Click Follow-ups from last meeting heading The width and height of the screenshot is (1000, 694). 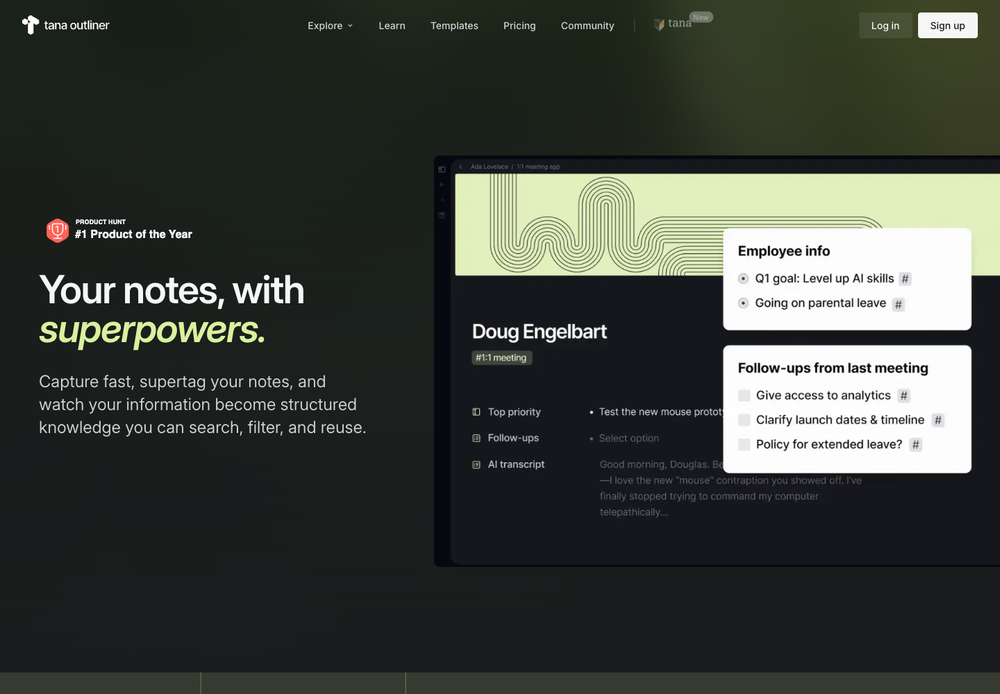coord(833,368)
